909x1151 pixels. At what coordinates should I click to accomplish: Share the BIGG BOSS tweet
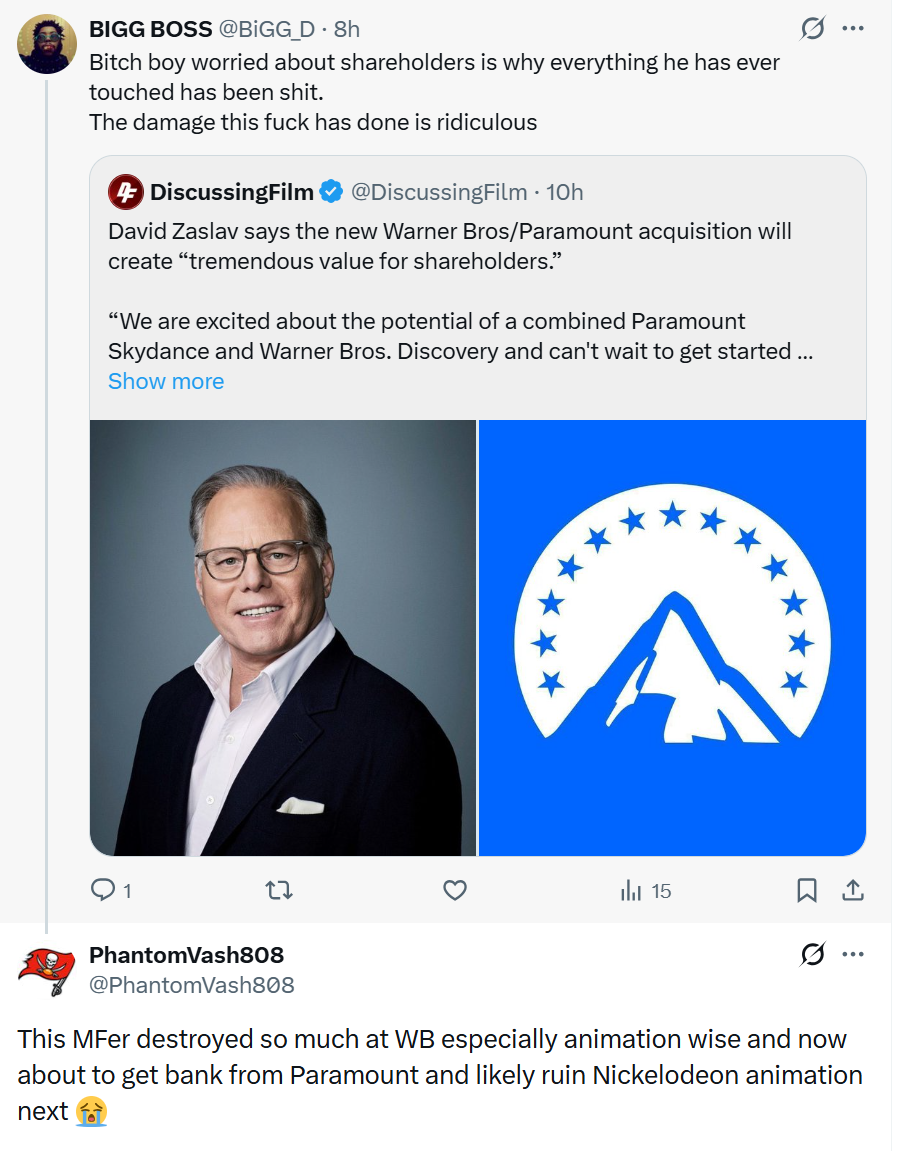(x=852, y=890)
